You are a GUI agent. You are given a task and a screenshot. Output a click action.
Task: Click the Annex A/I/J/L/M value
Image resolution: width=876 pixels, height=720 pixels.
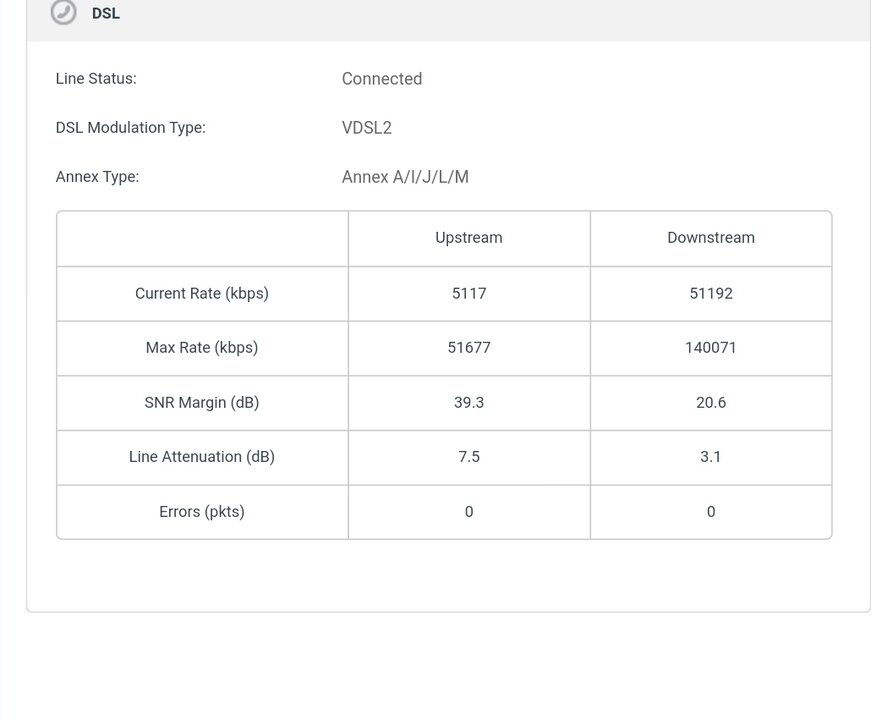(405, 177)
